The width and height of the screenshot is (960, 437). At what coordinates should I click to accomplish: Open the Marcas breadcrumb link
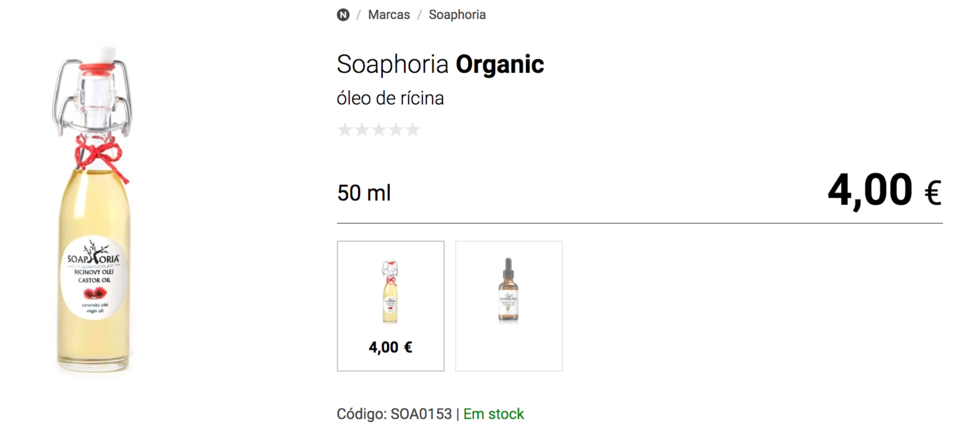pos(389,15)
